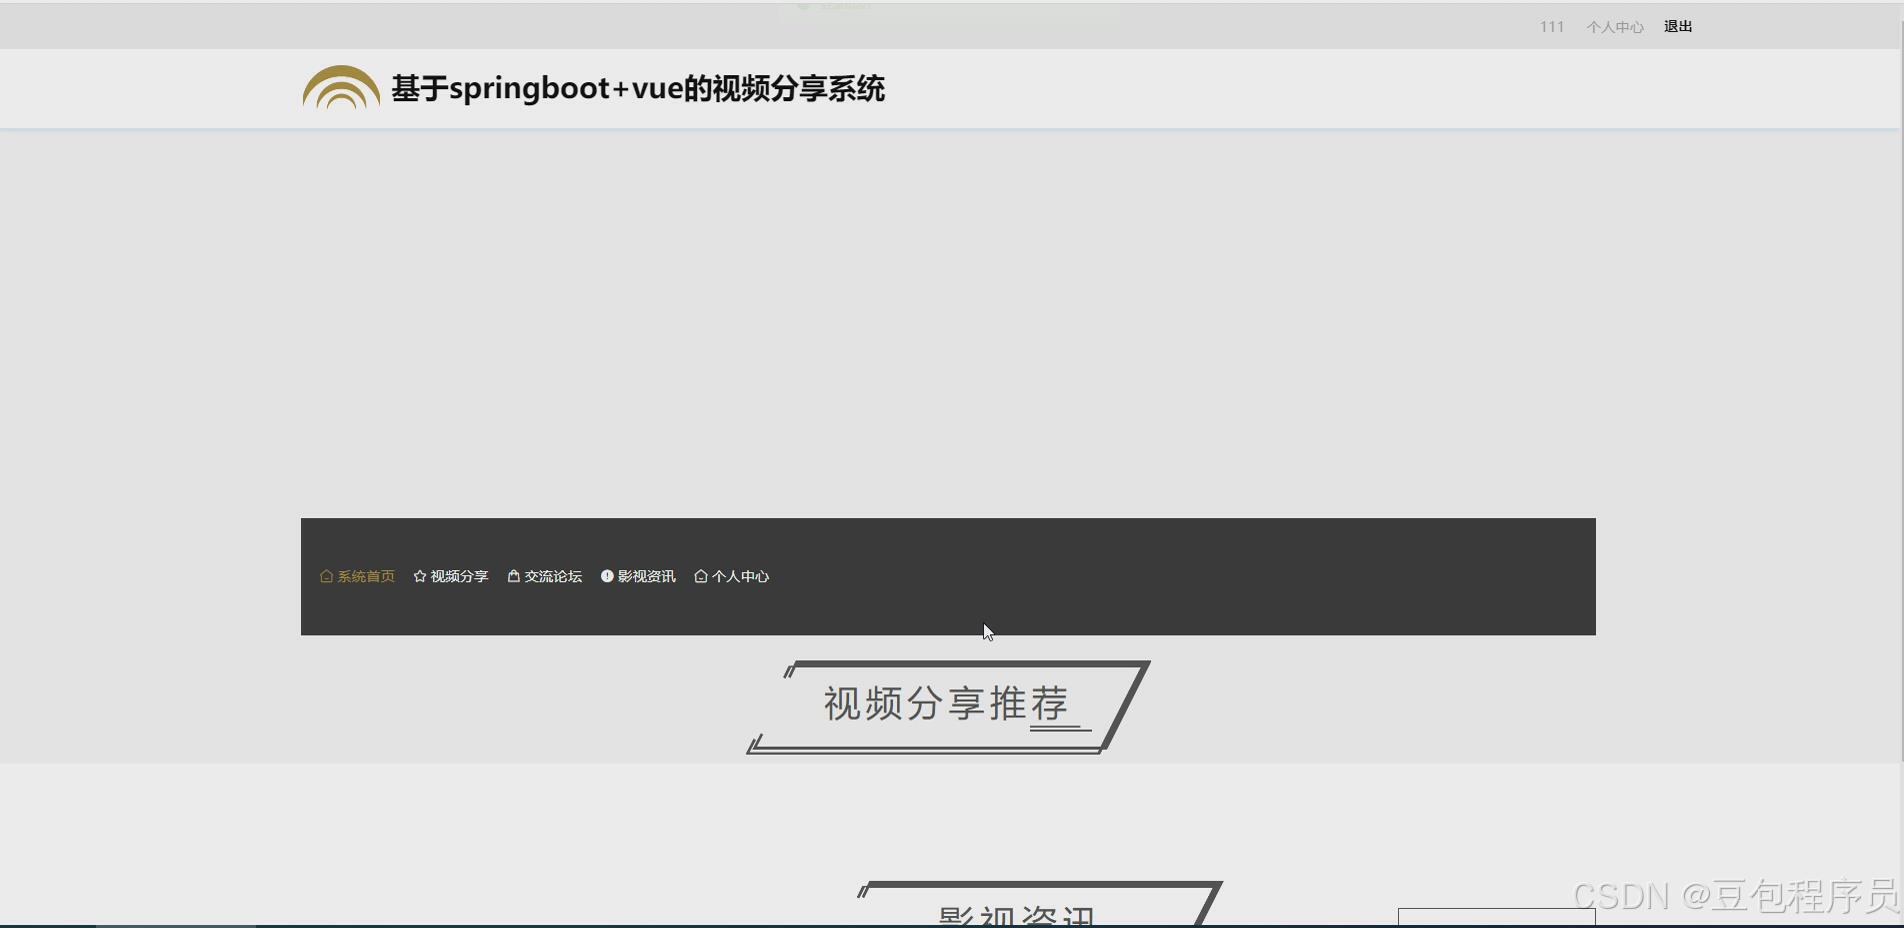Click the home icon beside 系统首页
The image size is (1904, 928).
[x=325, y=576]
